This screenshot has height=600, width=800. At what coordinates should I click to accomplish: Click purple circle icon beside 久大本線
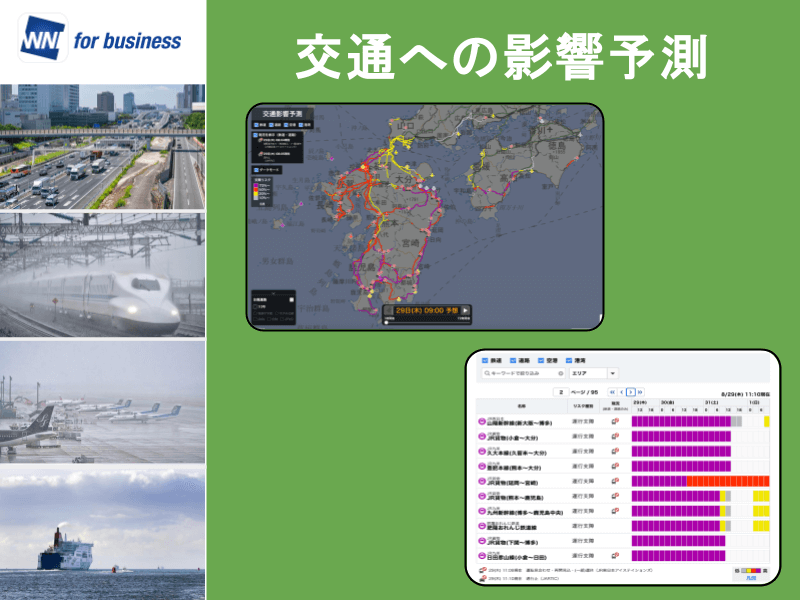[482, 451]
